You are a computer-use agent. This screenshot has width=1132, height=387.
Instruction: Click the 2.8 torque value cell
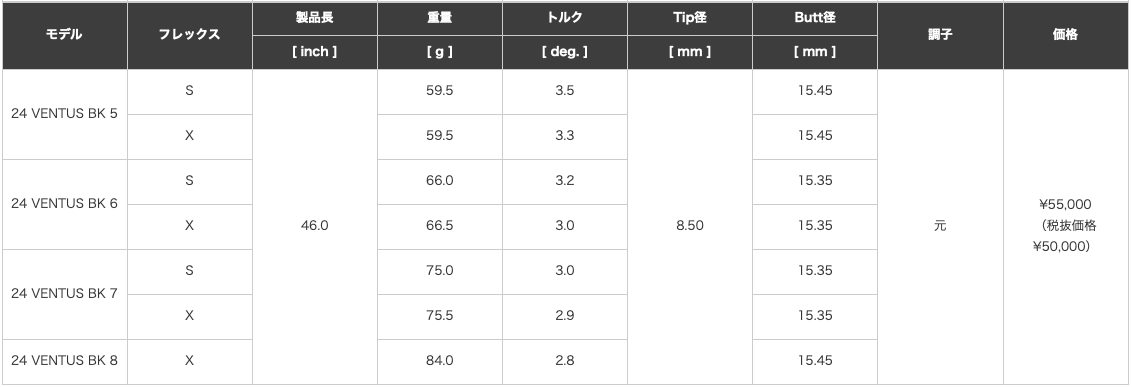click(565, 361)
